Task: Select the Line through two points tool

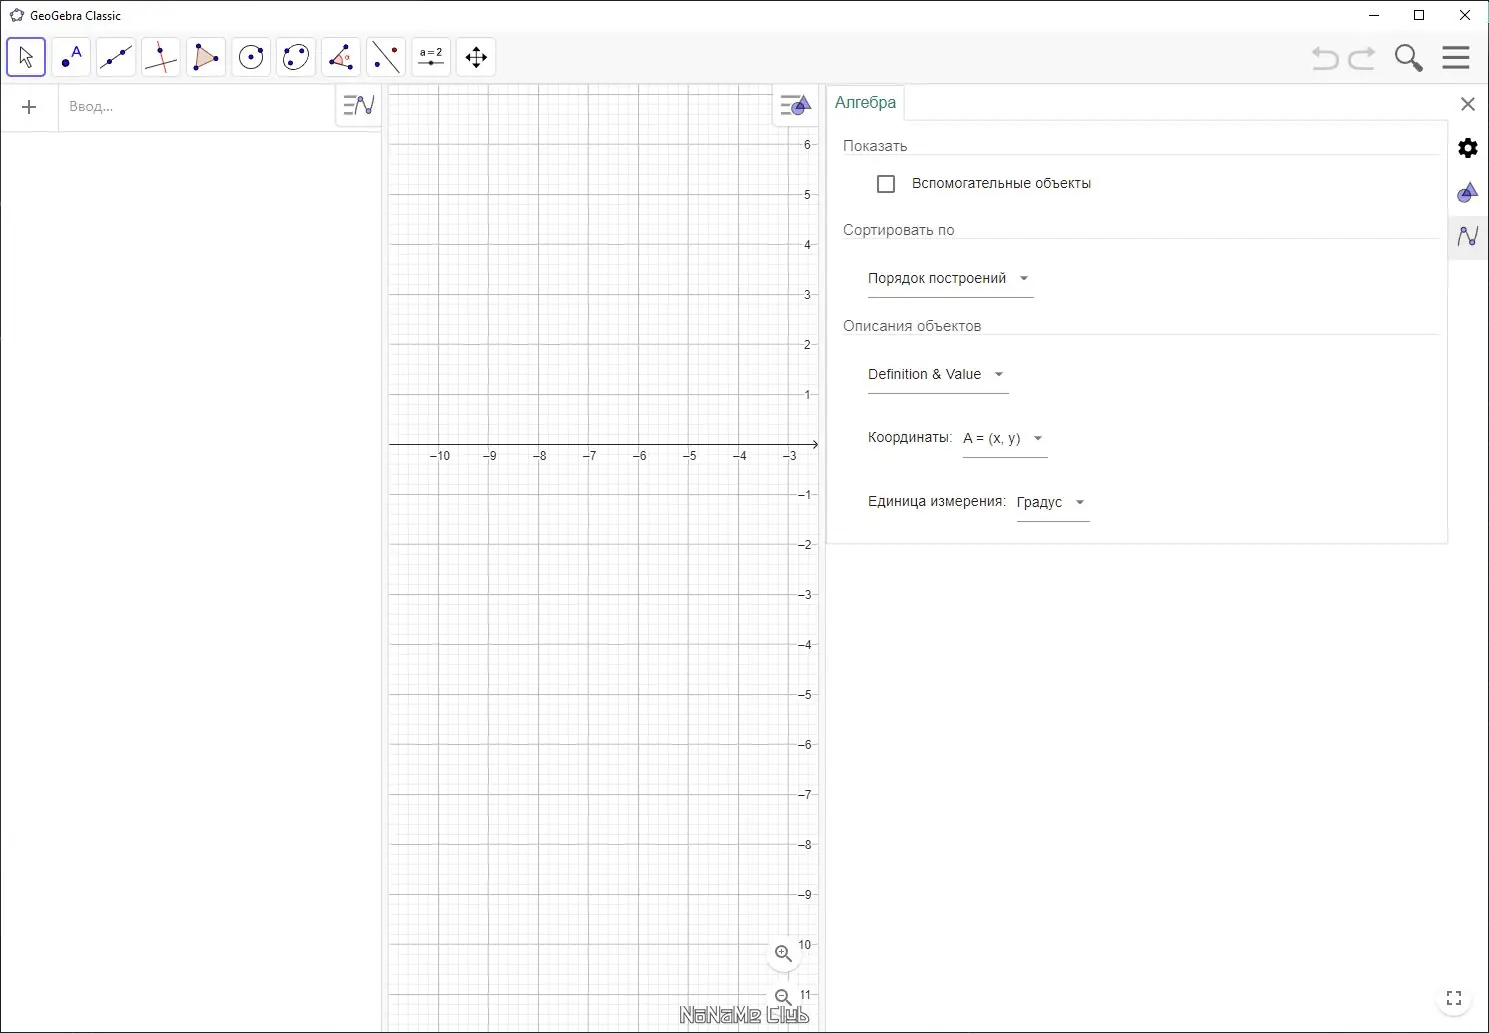Action: click(116, 57)
